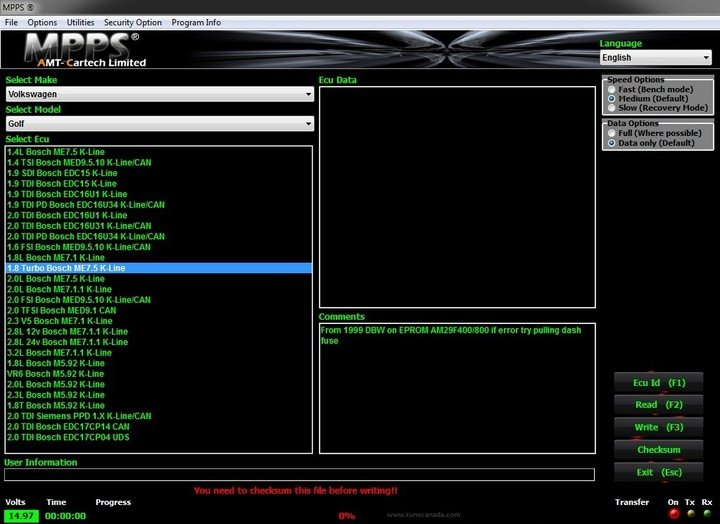The image size is (720, 524).
Task: Click the red On indicator LED
Action: (x=672, y=514)
